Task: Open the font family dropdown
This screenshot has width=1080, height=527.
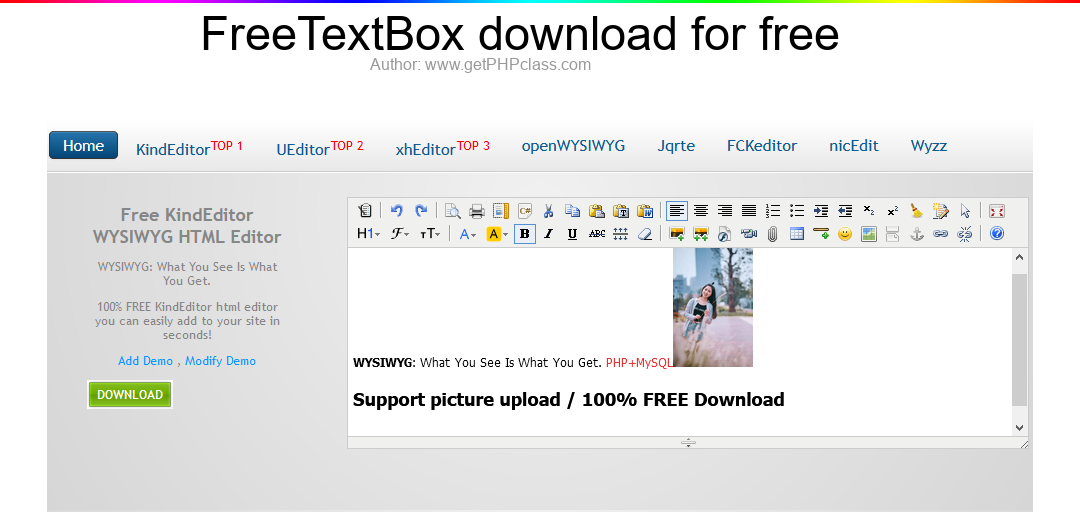Action: 399,234
